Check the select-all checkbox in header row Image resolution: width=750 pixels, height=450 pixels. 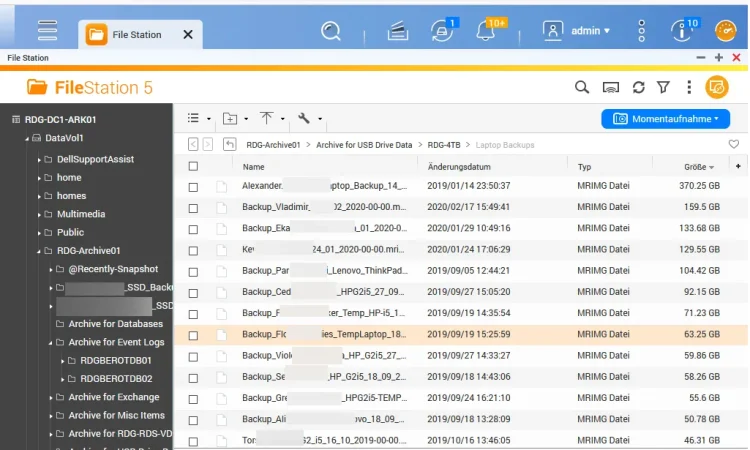pyautogui.click(x=193, y=167)
